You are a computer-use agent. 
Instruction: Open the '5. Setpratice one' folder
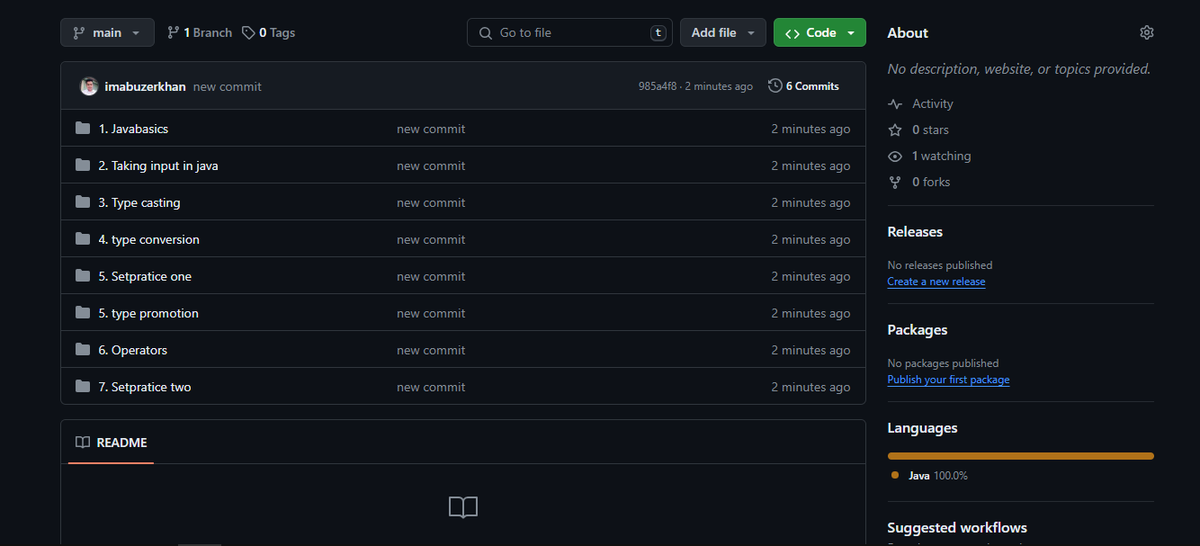coord(145,277)
